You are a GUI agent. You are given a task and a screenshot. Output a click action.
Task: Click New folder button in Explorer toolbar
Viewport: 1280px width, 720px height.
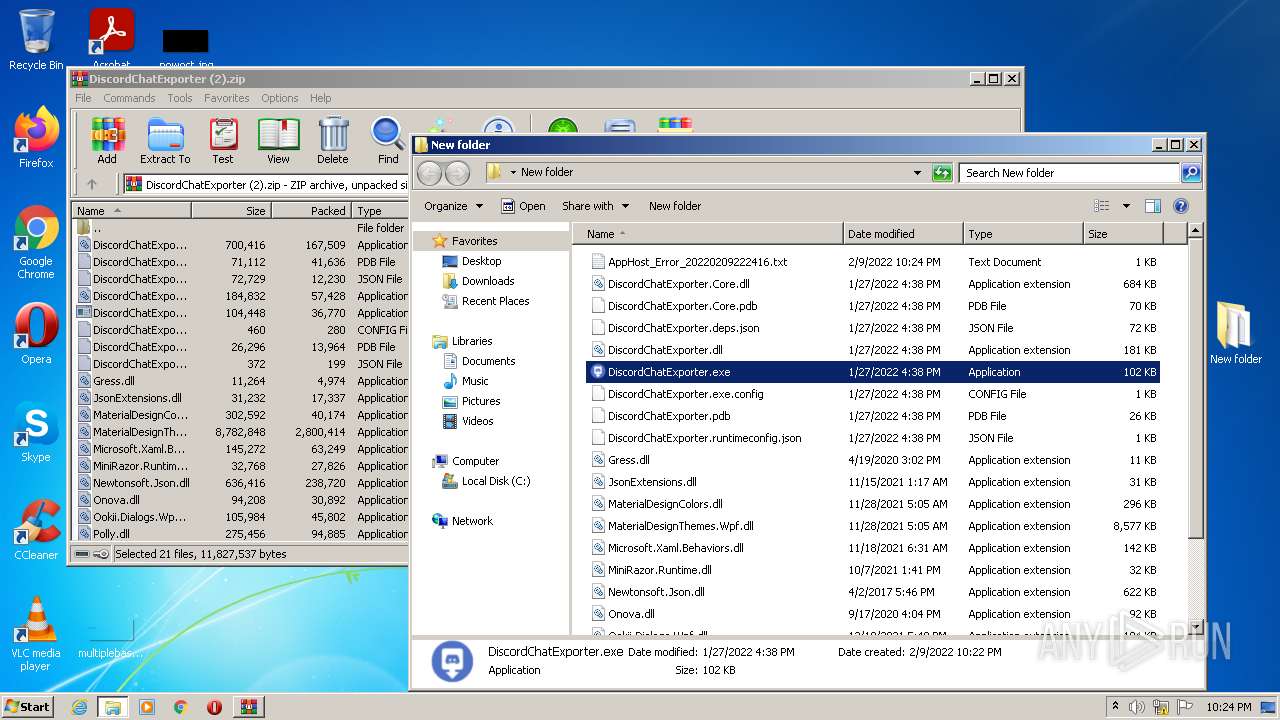click(675, 206)
